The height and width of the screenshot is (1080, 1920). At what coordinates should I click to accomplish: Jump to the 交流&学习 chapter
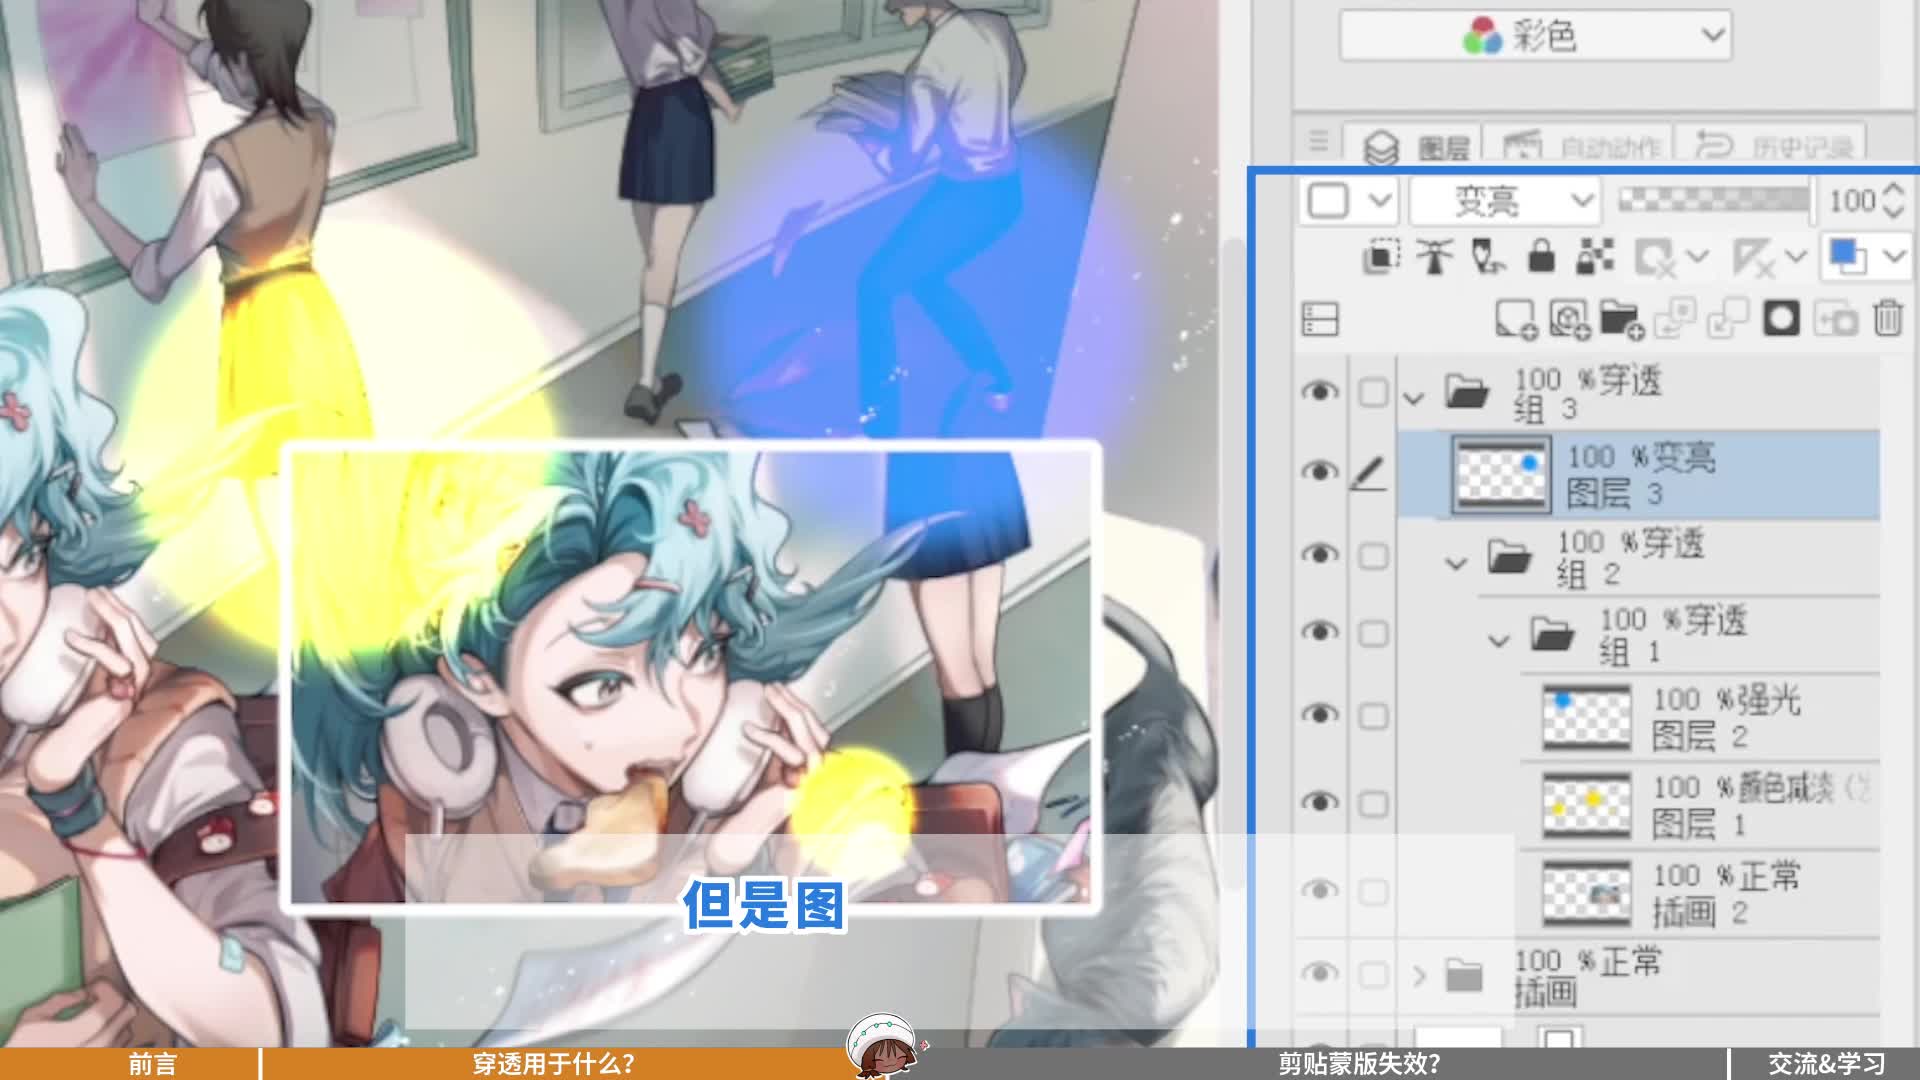point(1827,1064)
